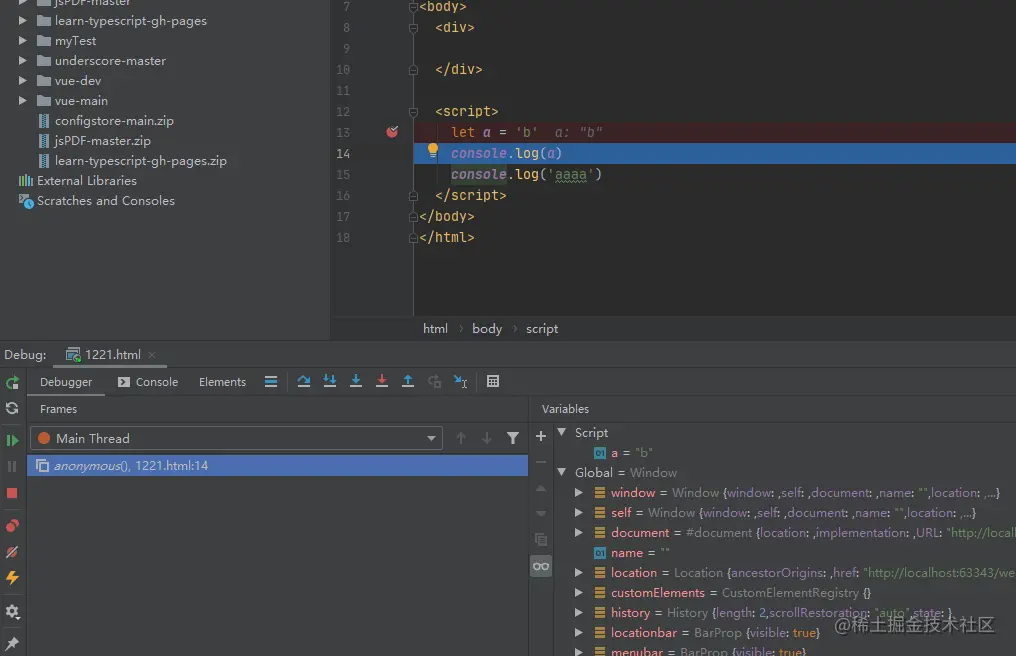The height and width of the screenshot is (656, 1016).
Task: Select variable a = "b" row
Action: [x=623, y=452]
